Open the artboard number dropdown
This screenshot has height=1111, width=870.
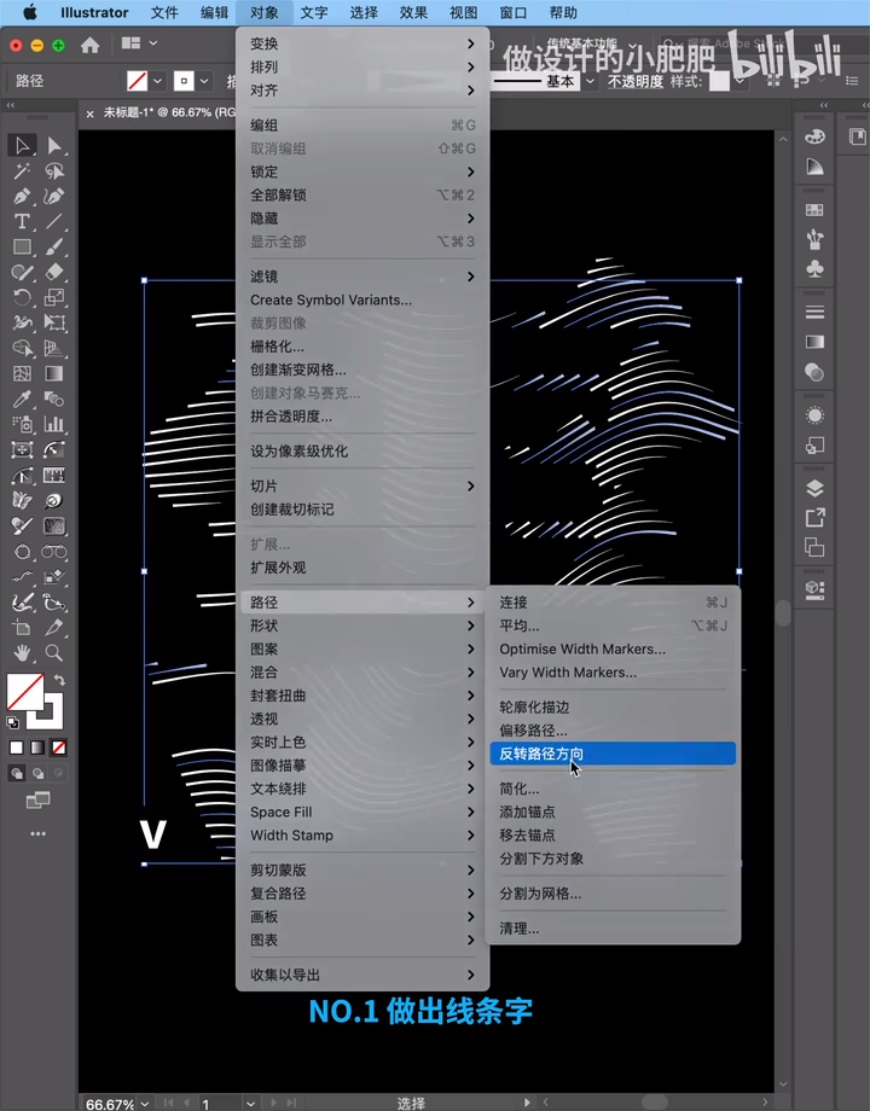coord(251,1103)
